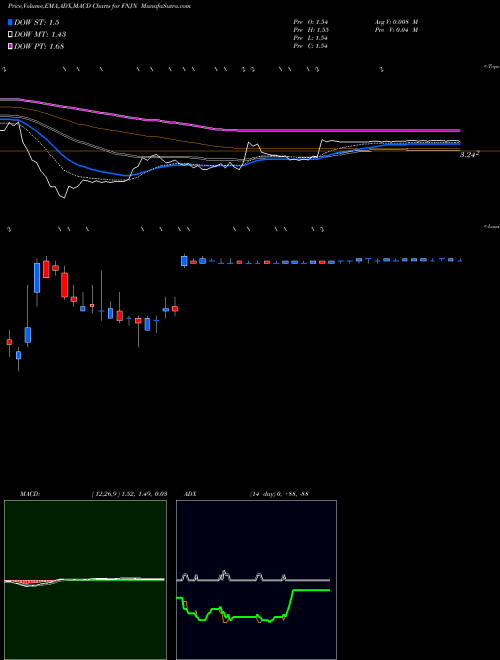Click the 'Tops' label at the right edge

pyautogui.click(x=492, y=67)
